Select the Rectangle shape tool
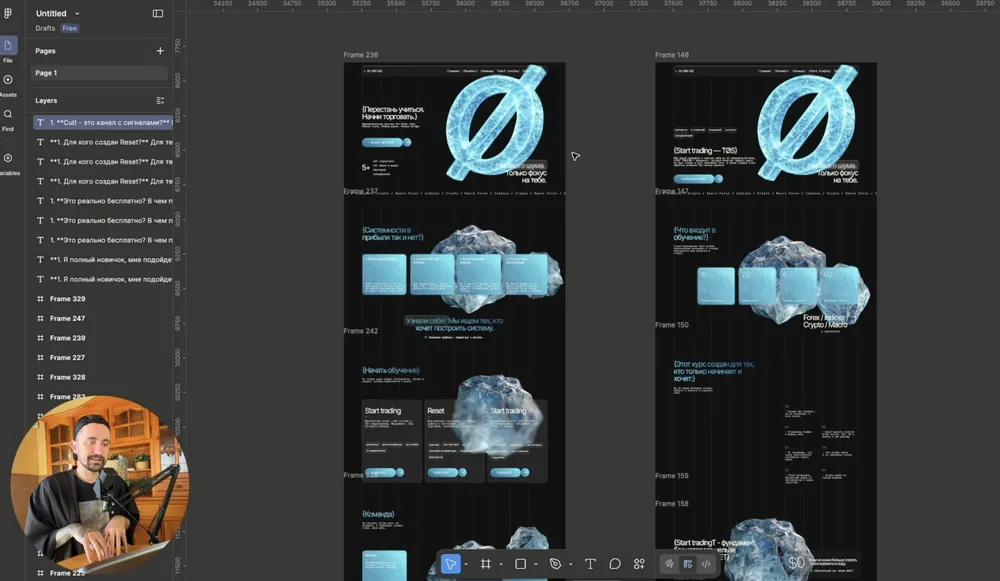The height and width of the screenshot is (581, 1000). [520, 564]
